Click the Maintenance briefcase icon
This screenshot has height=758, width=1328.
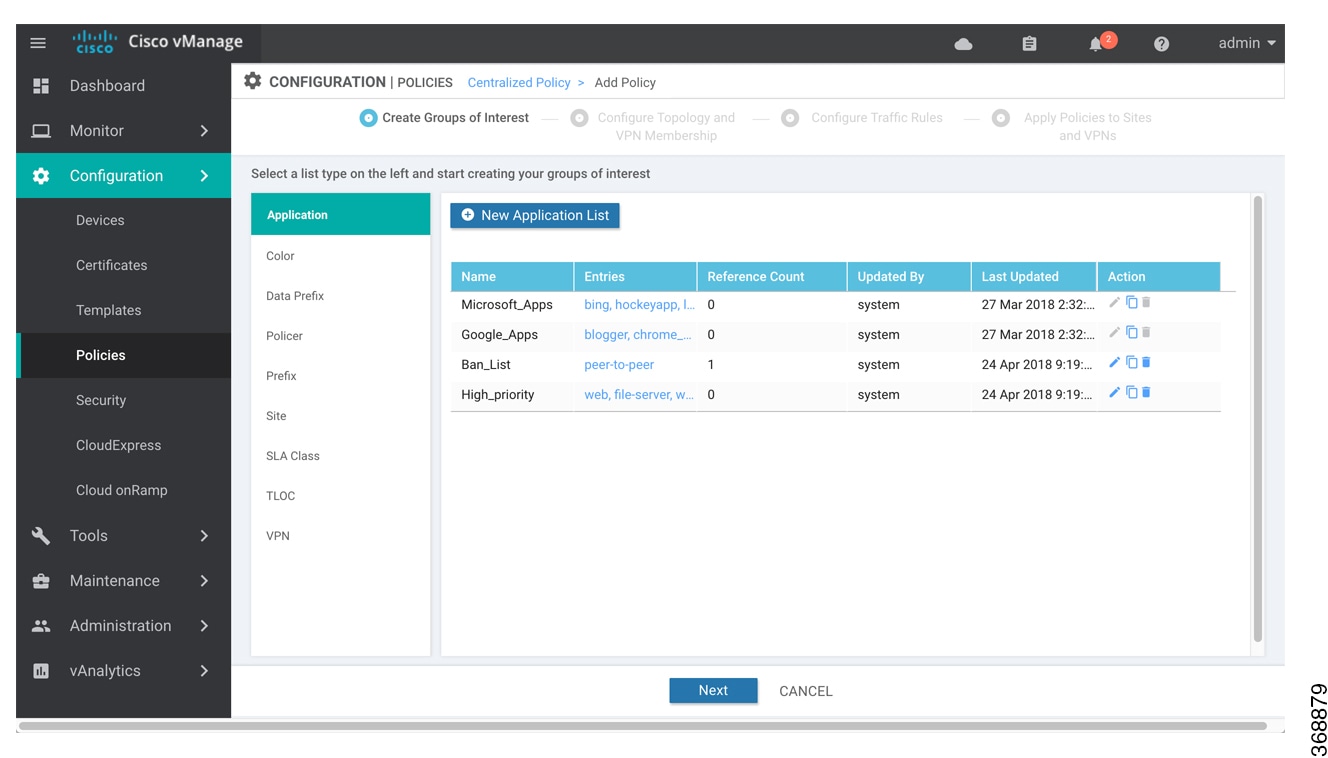[41, 581]
